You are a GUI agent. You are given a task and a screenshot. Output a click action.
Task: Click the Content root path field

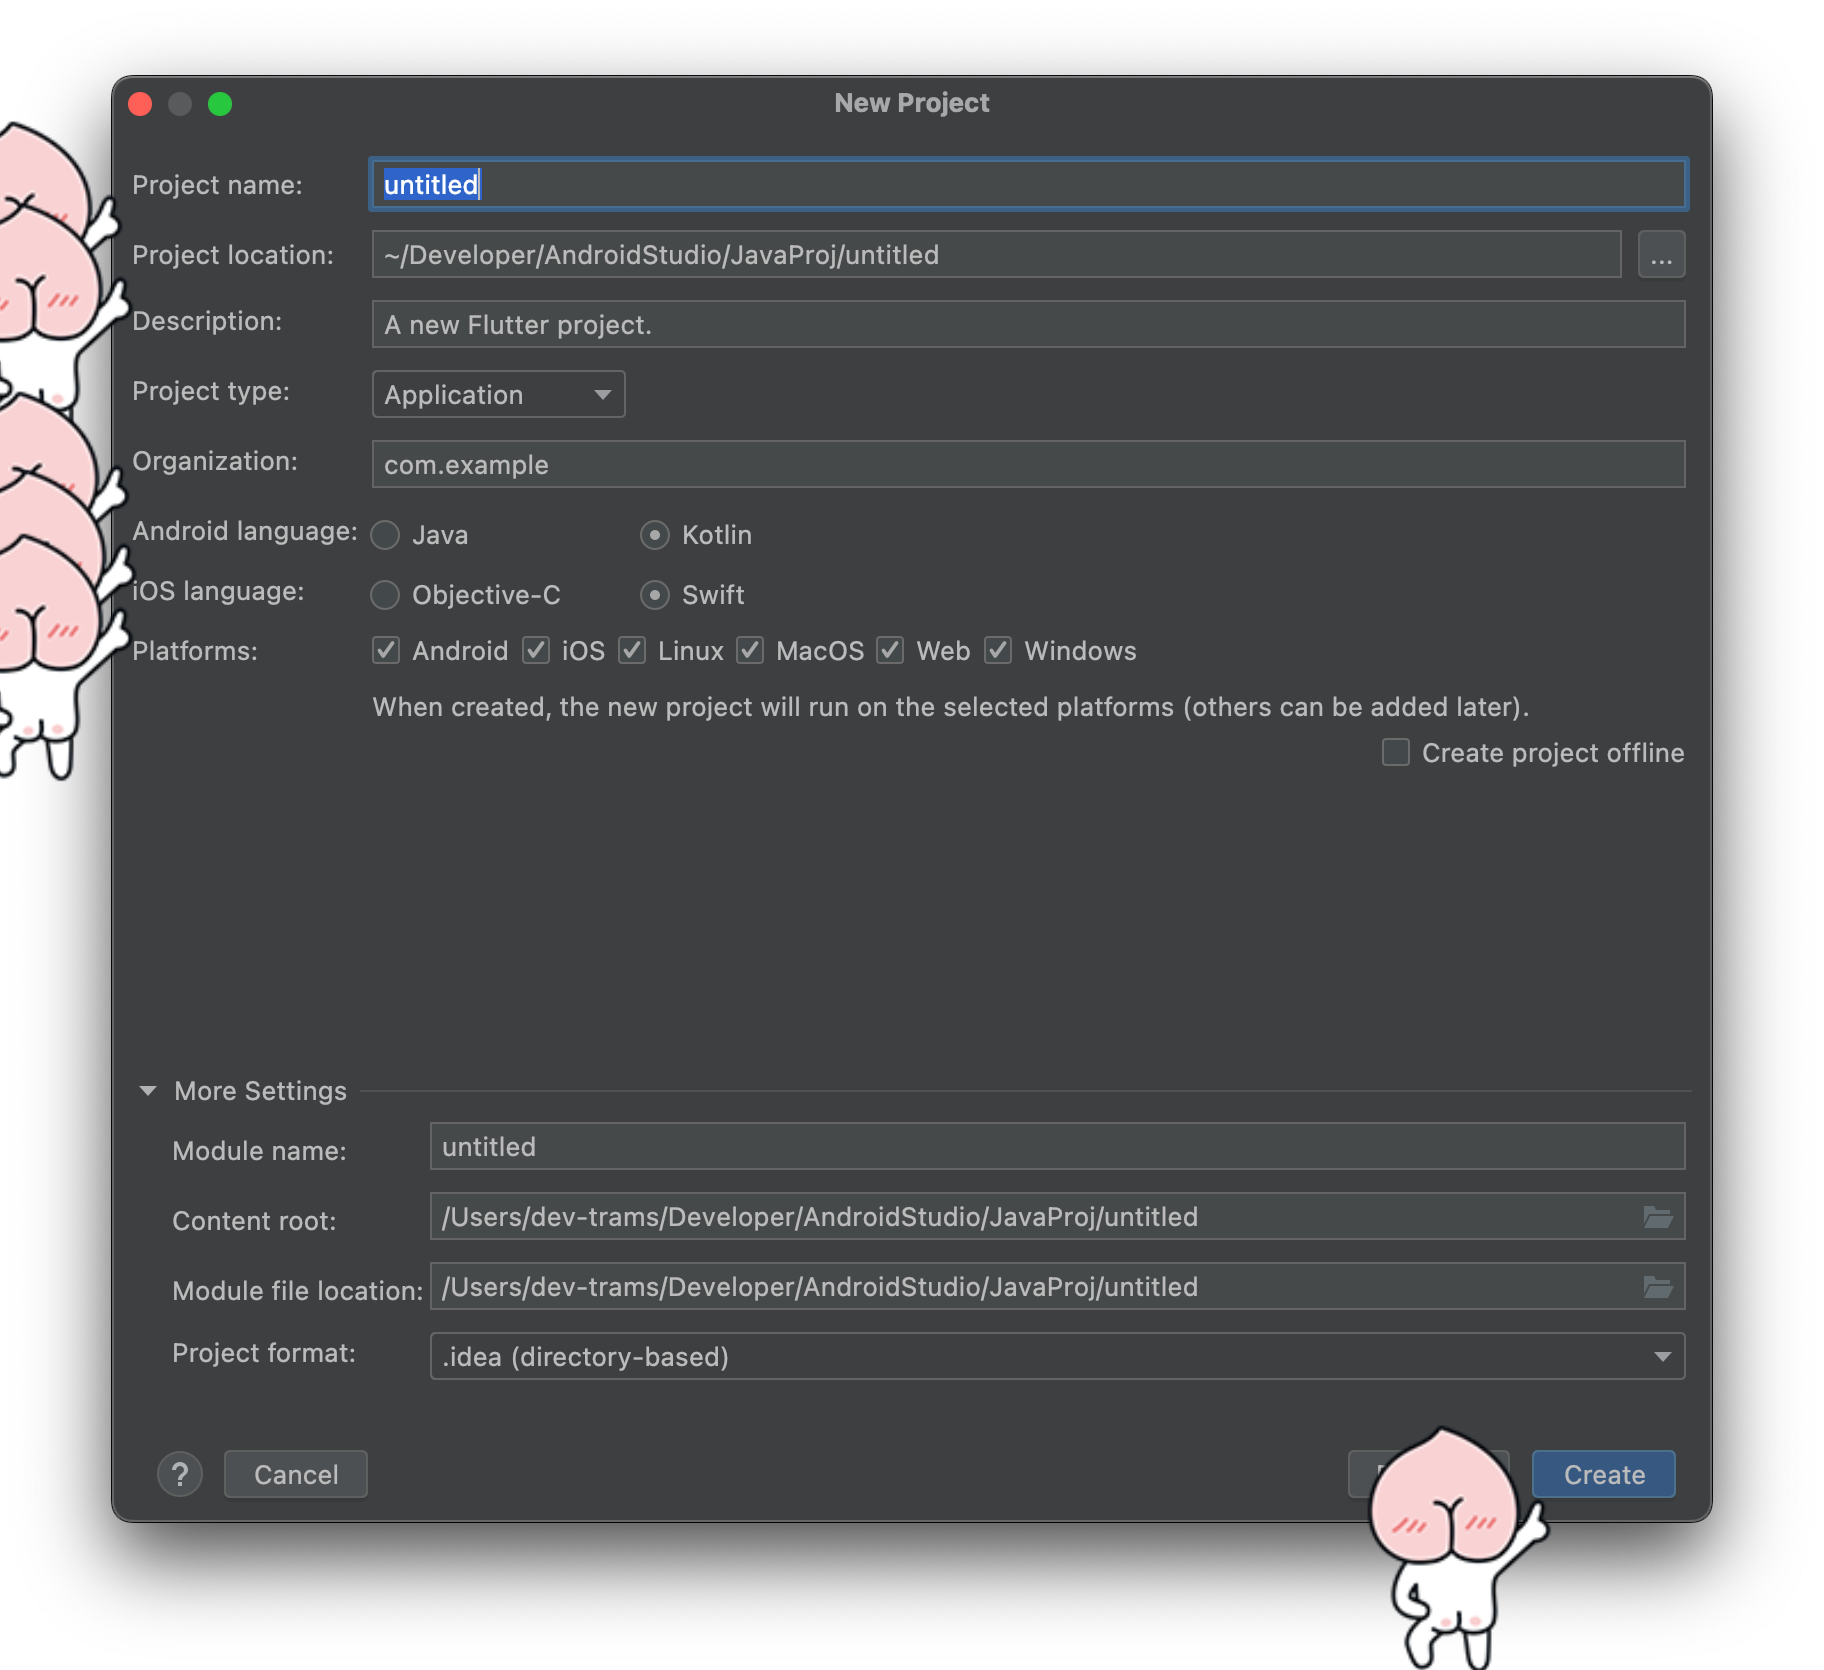pyautogui.click(x=1057, y=1216)
